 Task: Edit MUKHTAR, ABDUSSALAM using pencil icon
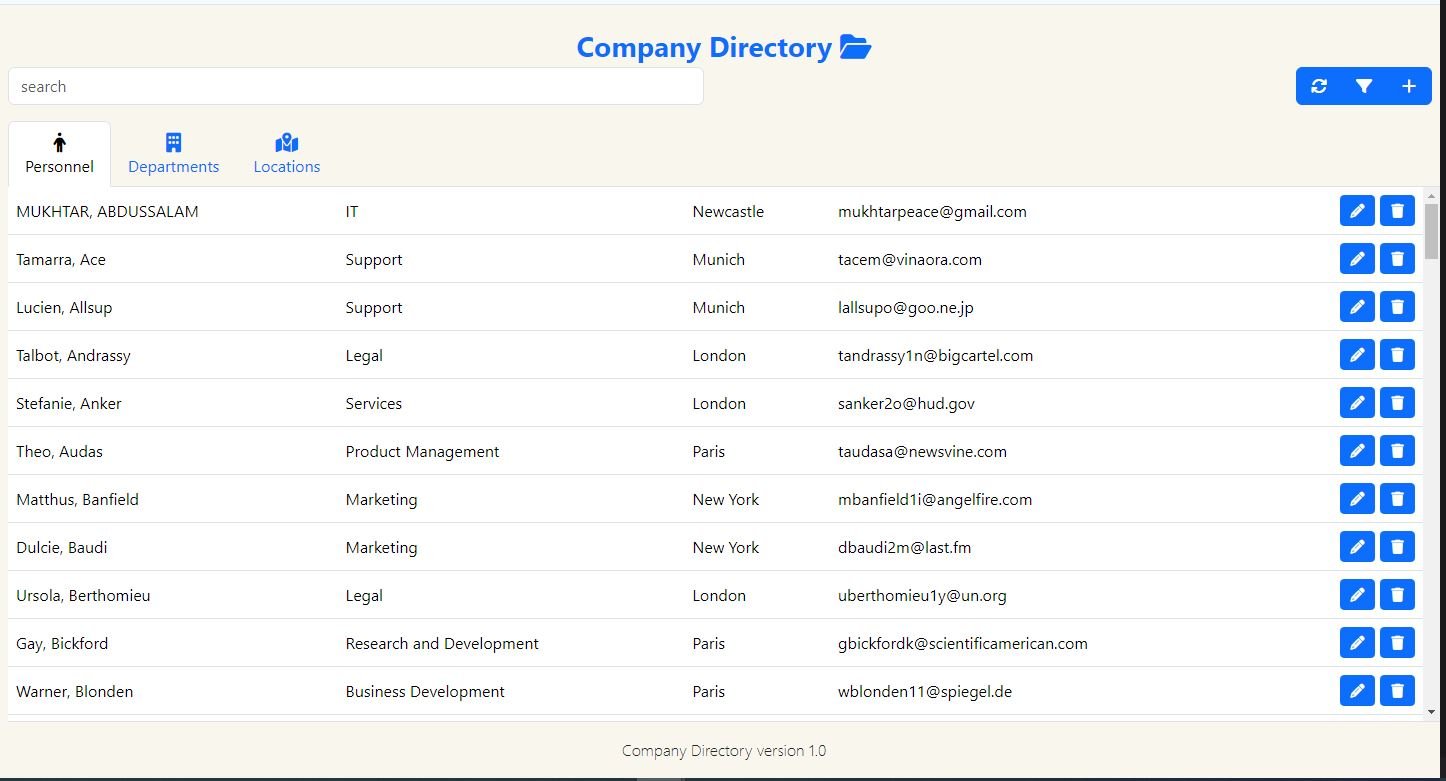pos(1357,211)
